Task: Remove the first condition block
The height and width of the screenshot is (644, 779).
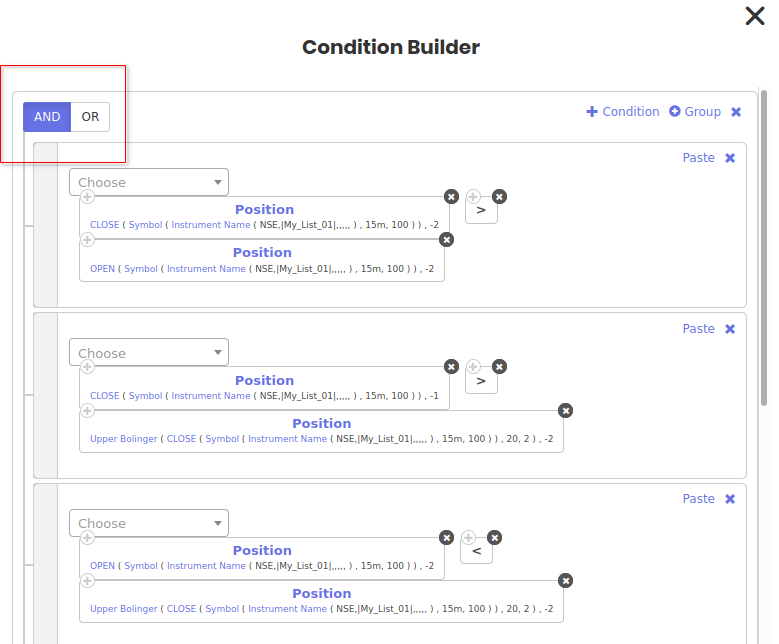Action: (x=730, y=158)
